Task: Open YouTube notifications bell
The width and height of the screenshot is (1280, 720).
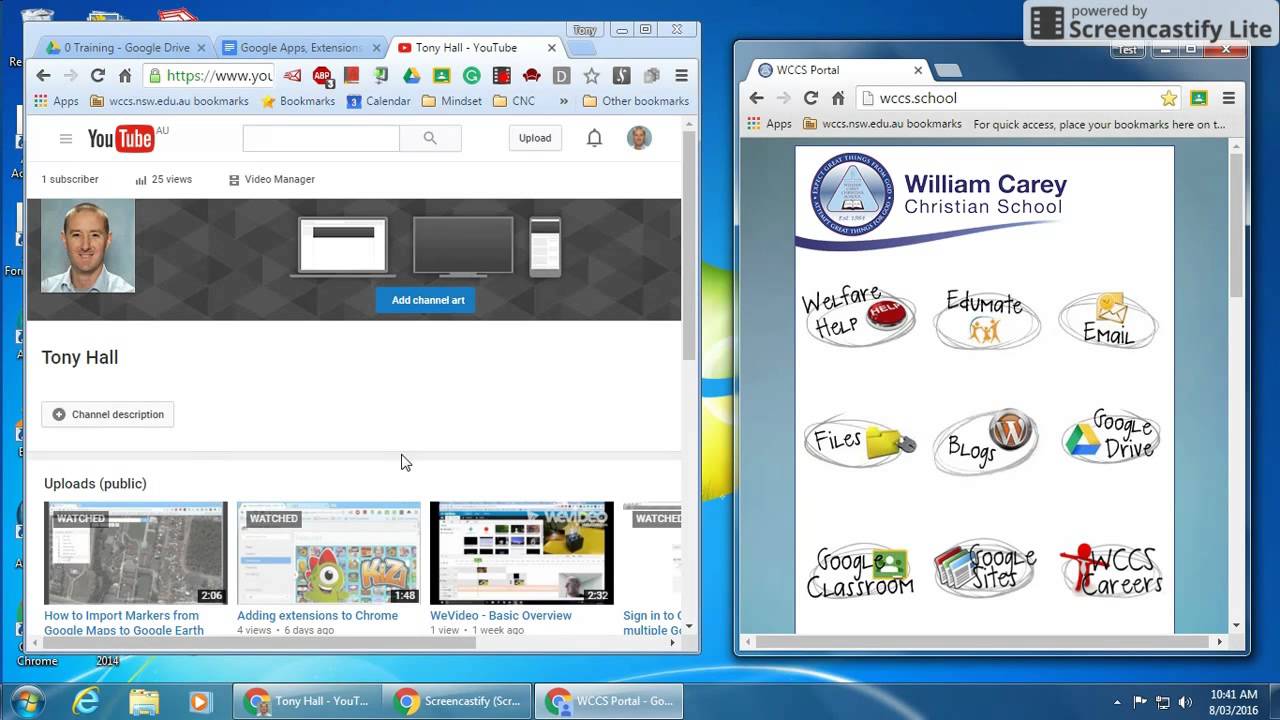Action: tap(594, 138)
